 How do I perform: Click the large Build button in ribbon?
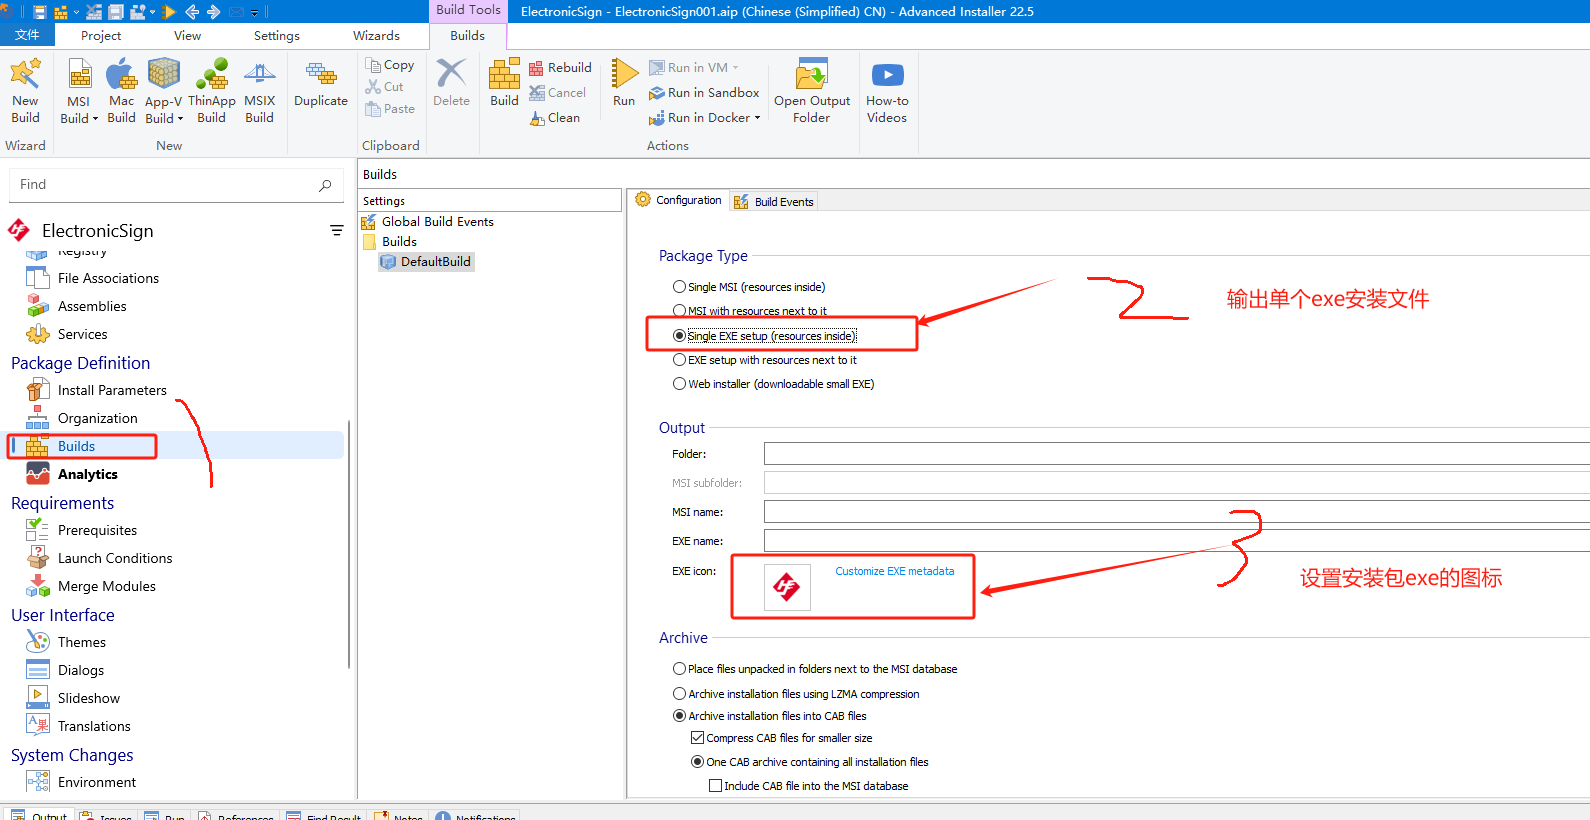point(504,83)
